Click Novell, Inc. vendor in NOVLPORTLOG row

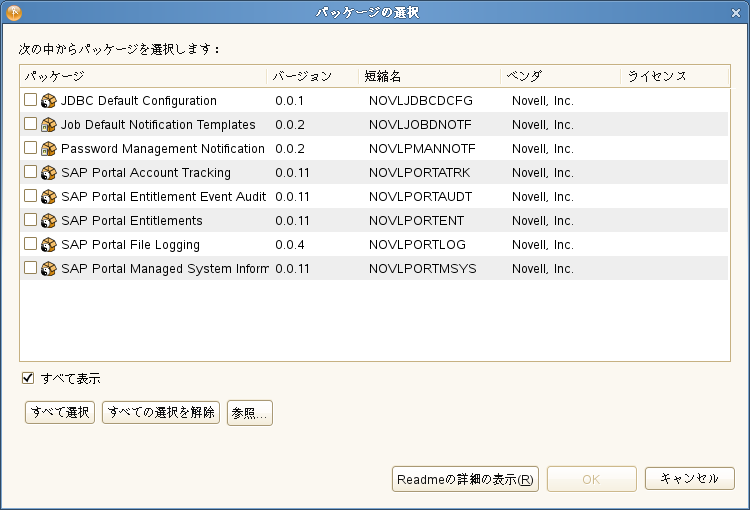click(x=543, y=244)
